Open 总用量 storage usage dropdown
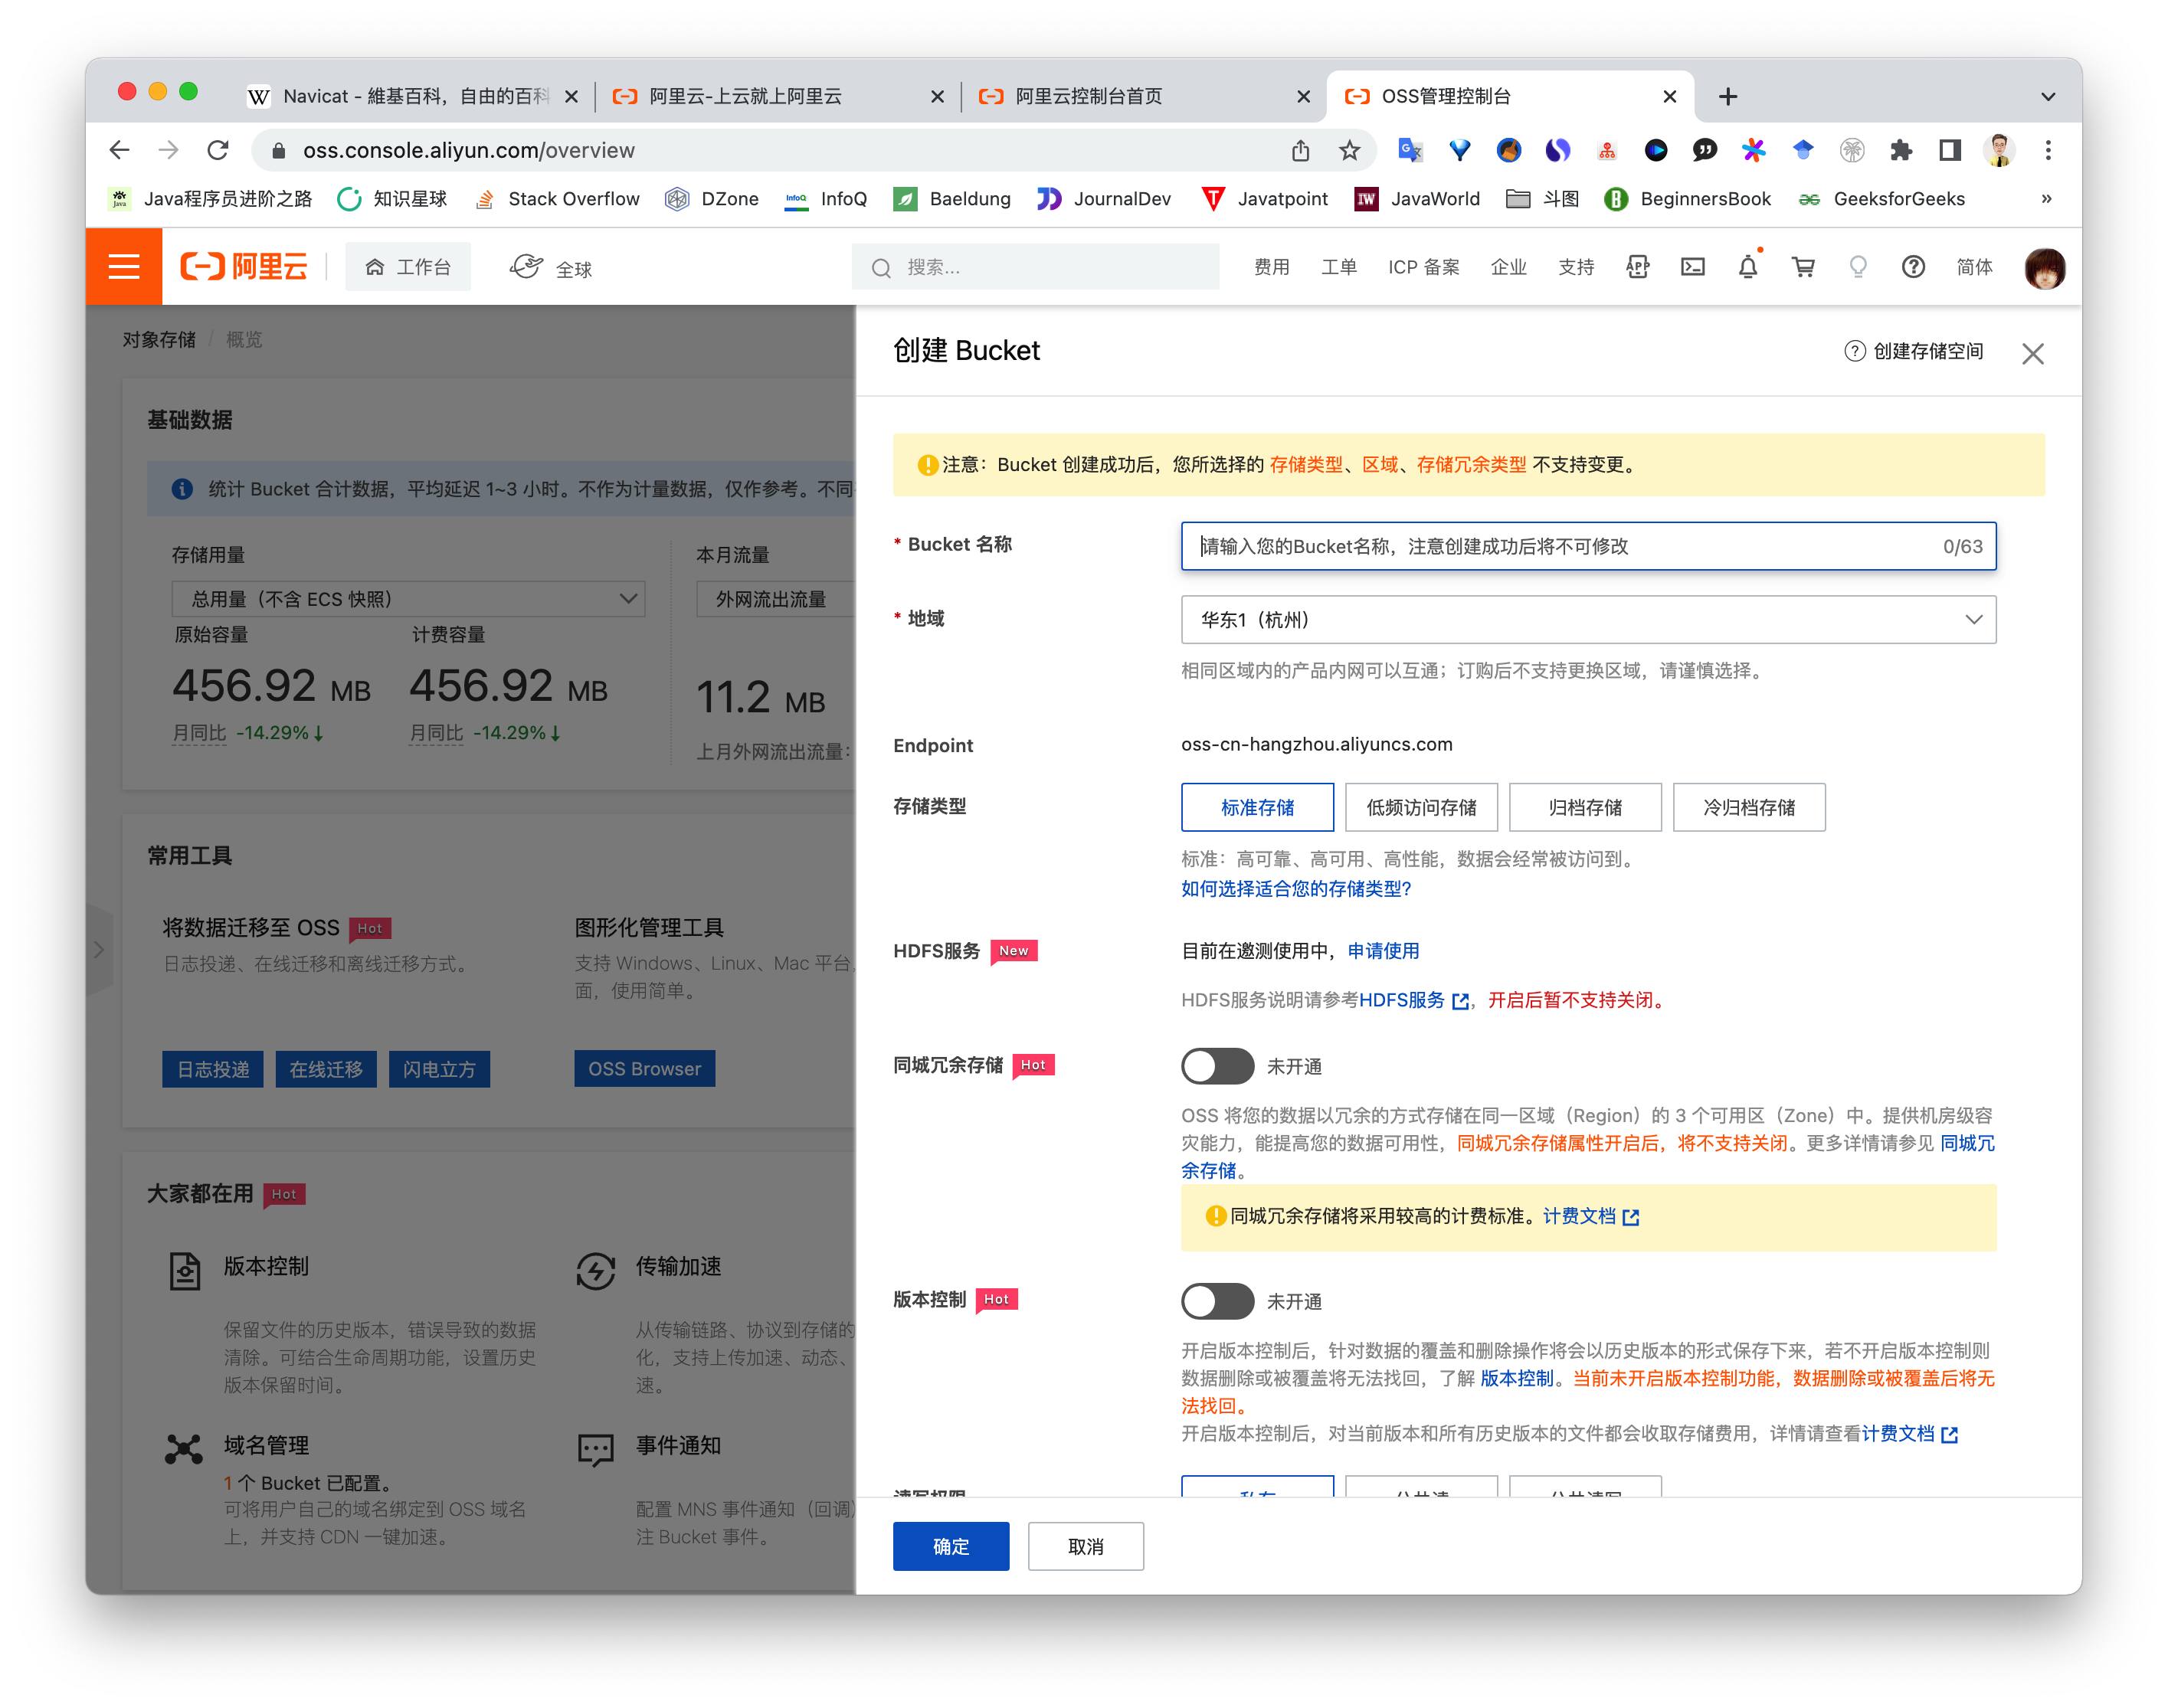The height and width of the screenshot is (1708, 2168). (408, 599)
